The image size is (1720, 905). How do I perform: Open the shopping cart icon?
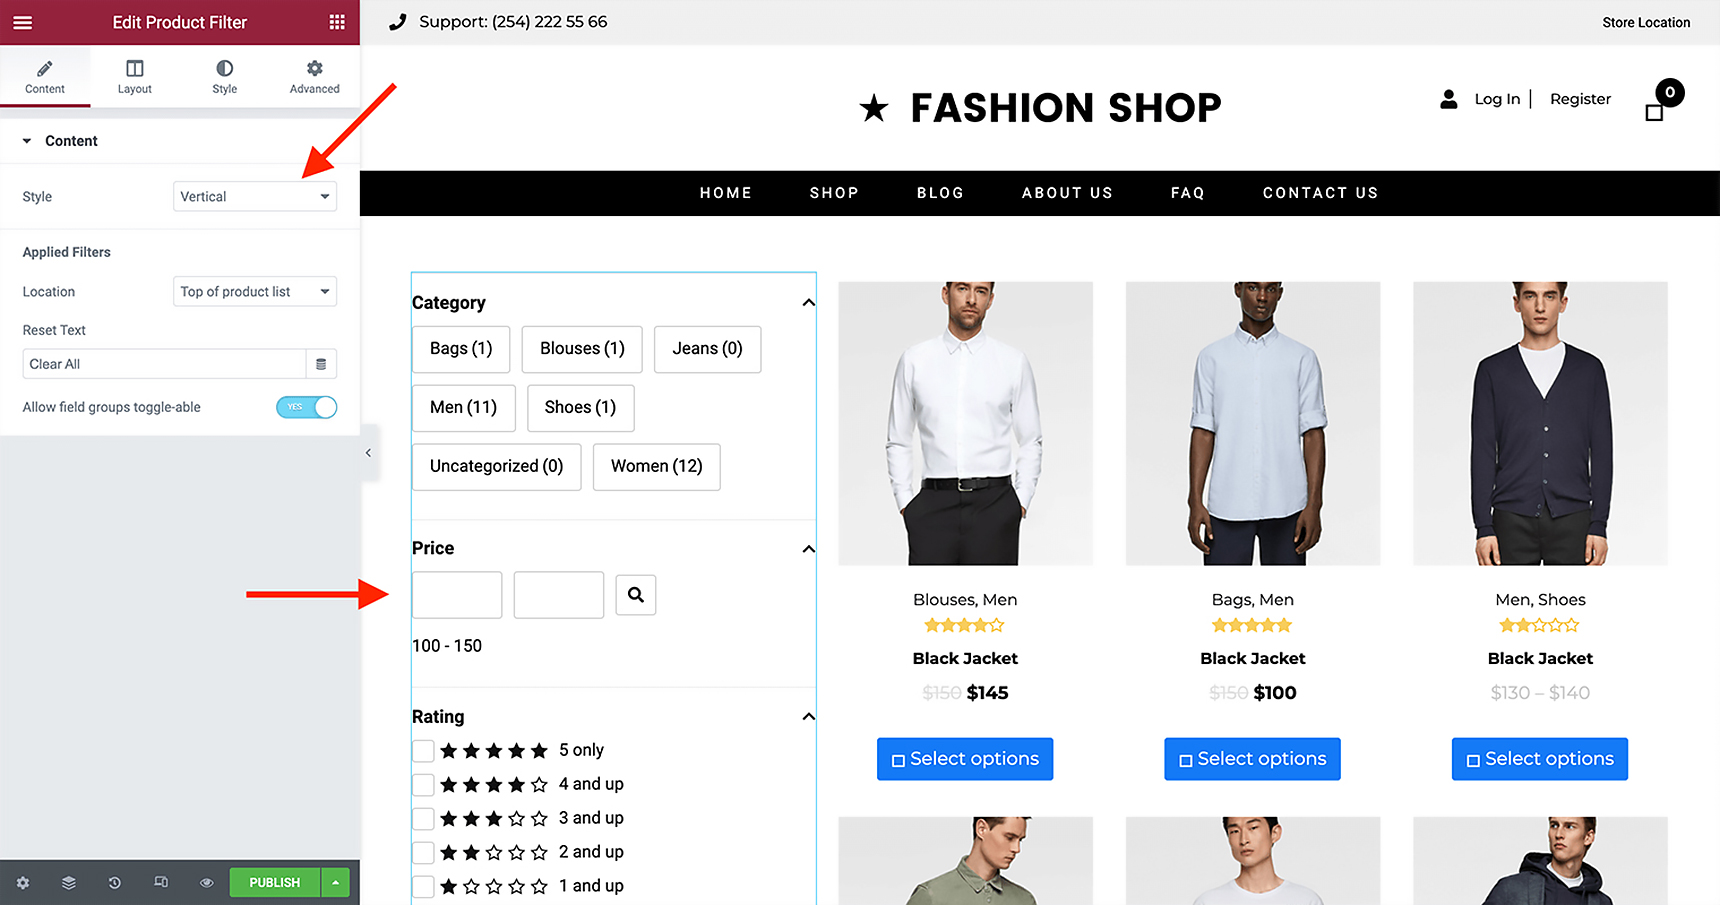[x=1655, y=110]
